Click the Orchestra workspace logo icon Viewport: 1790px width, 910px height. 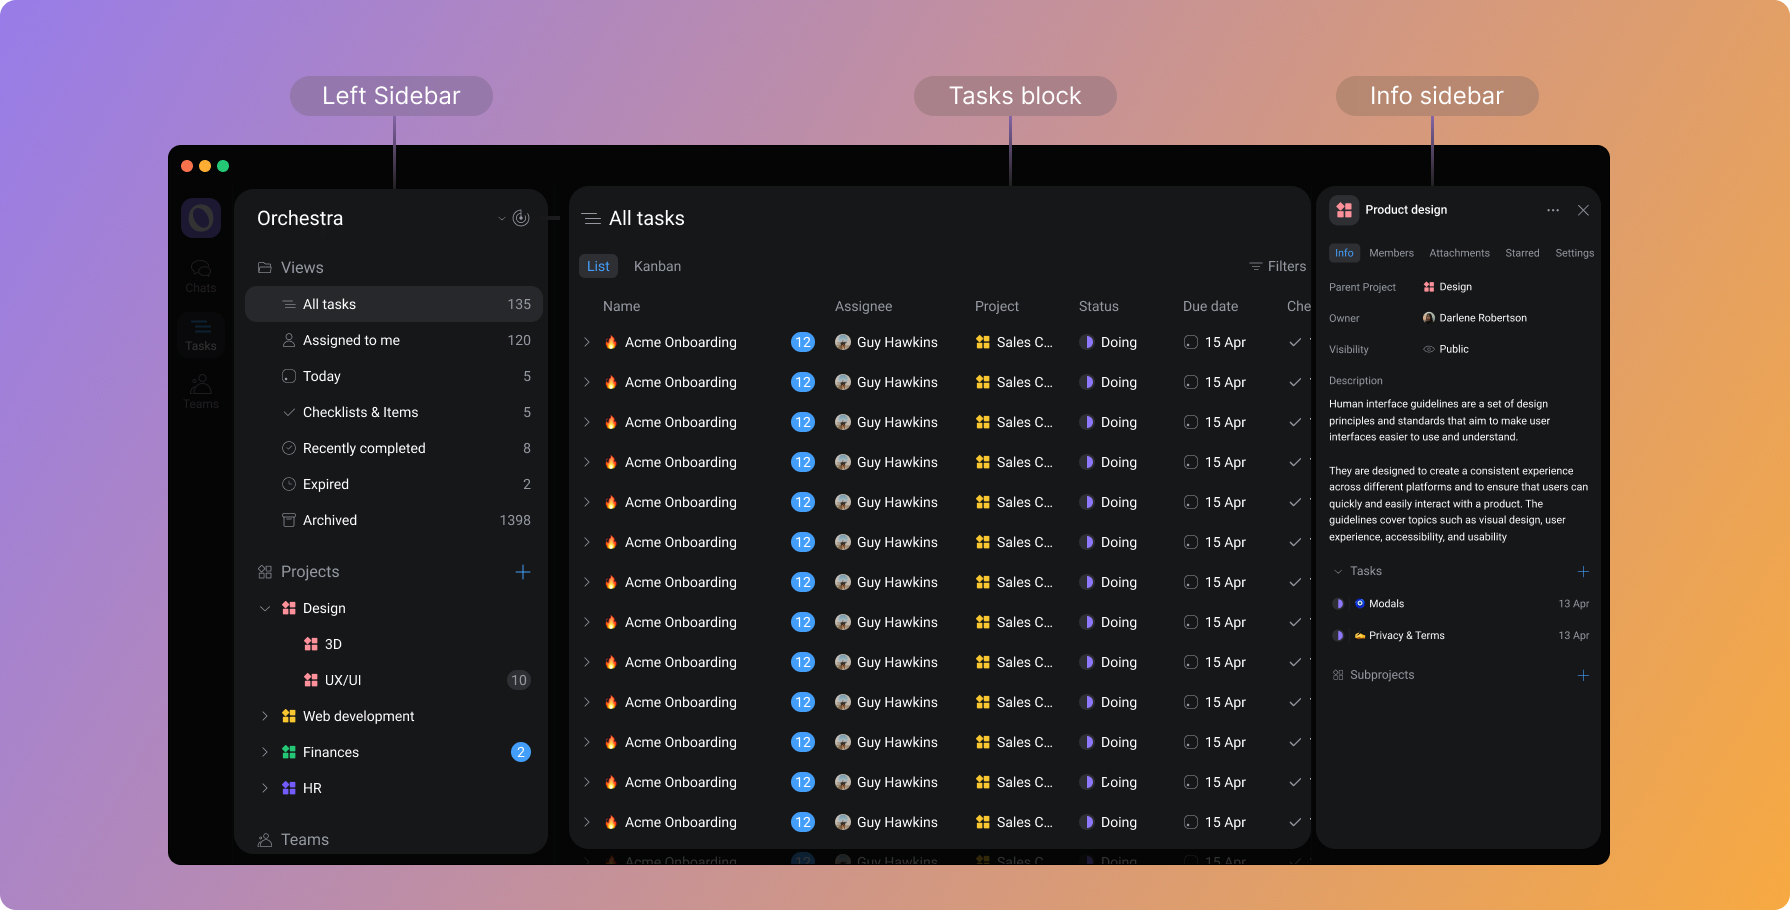coord(201,218)
